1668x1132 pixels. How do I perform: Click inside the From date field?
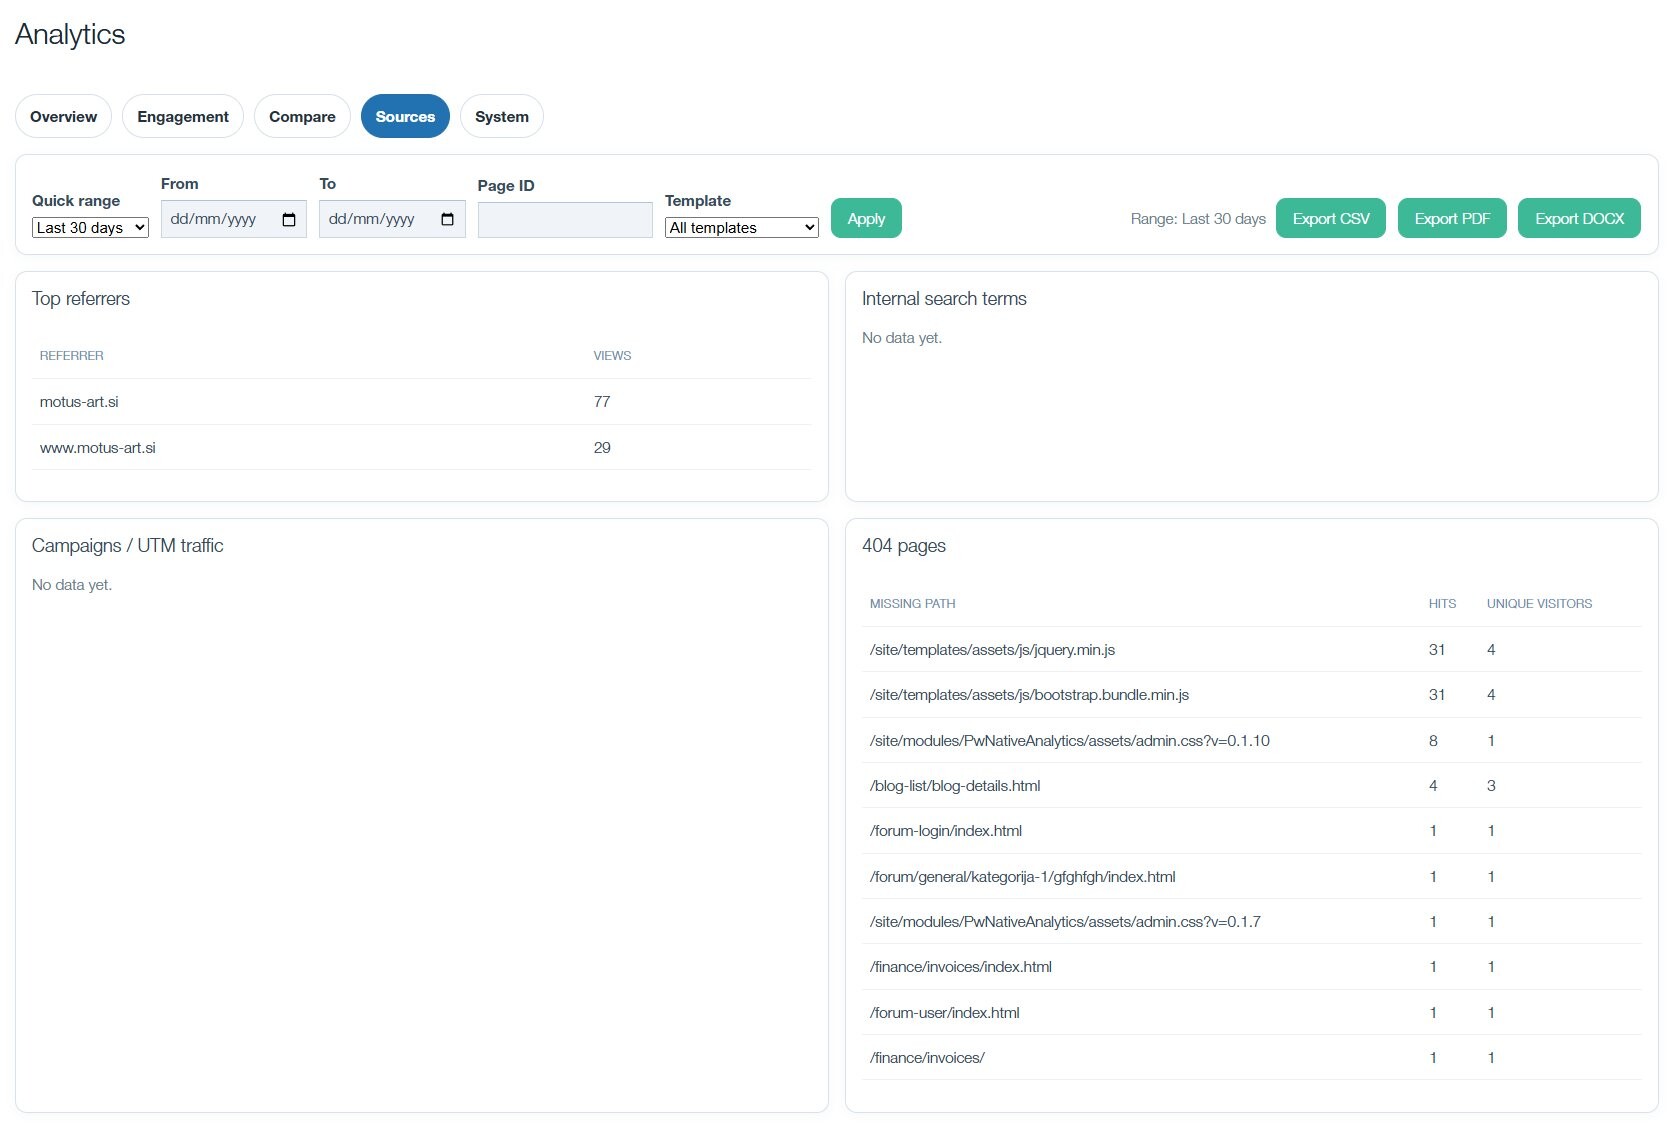tap(215, 220)
